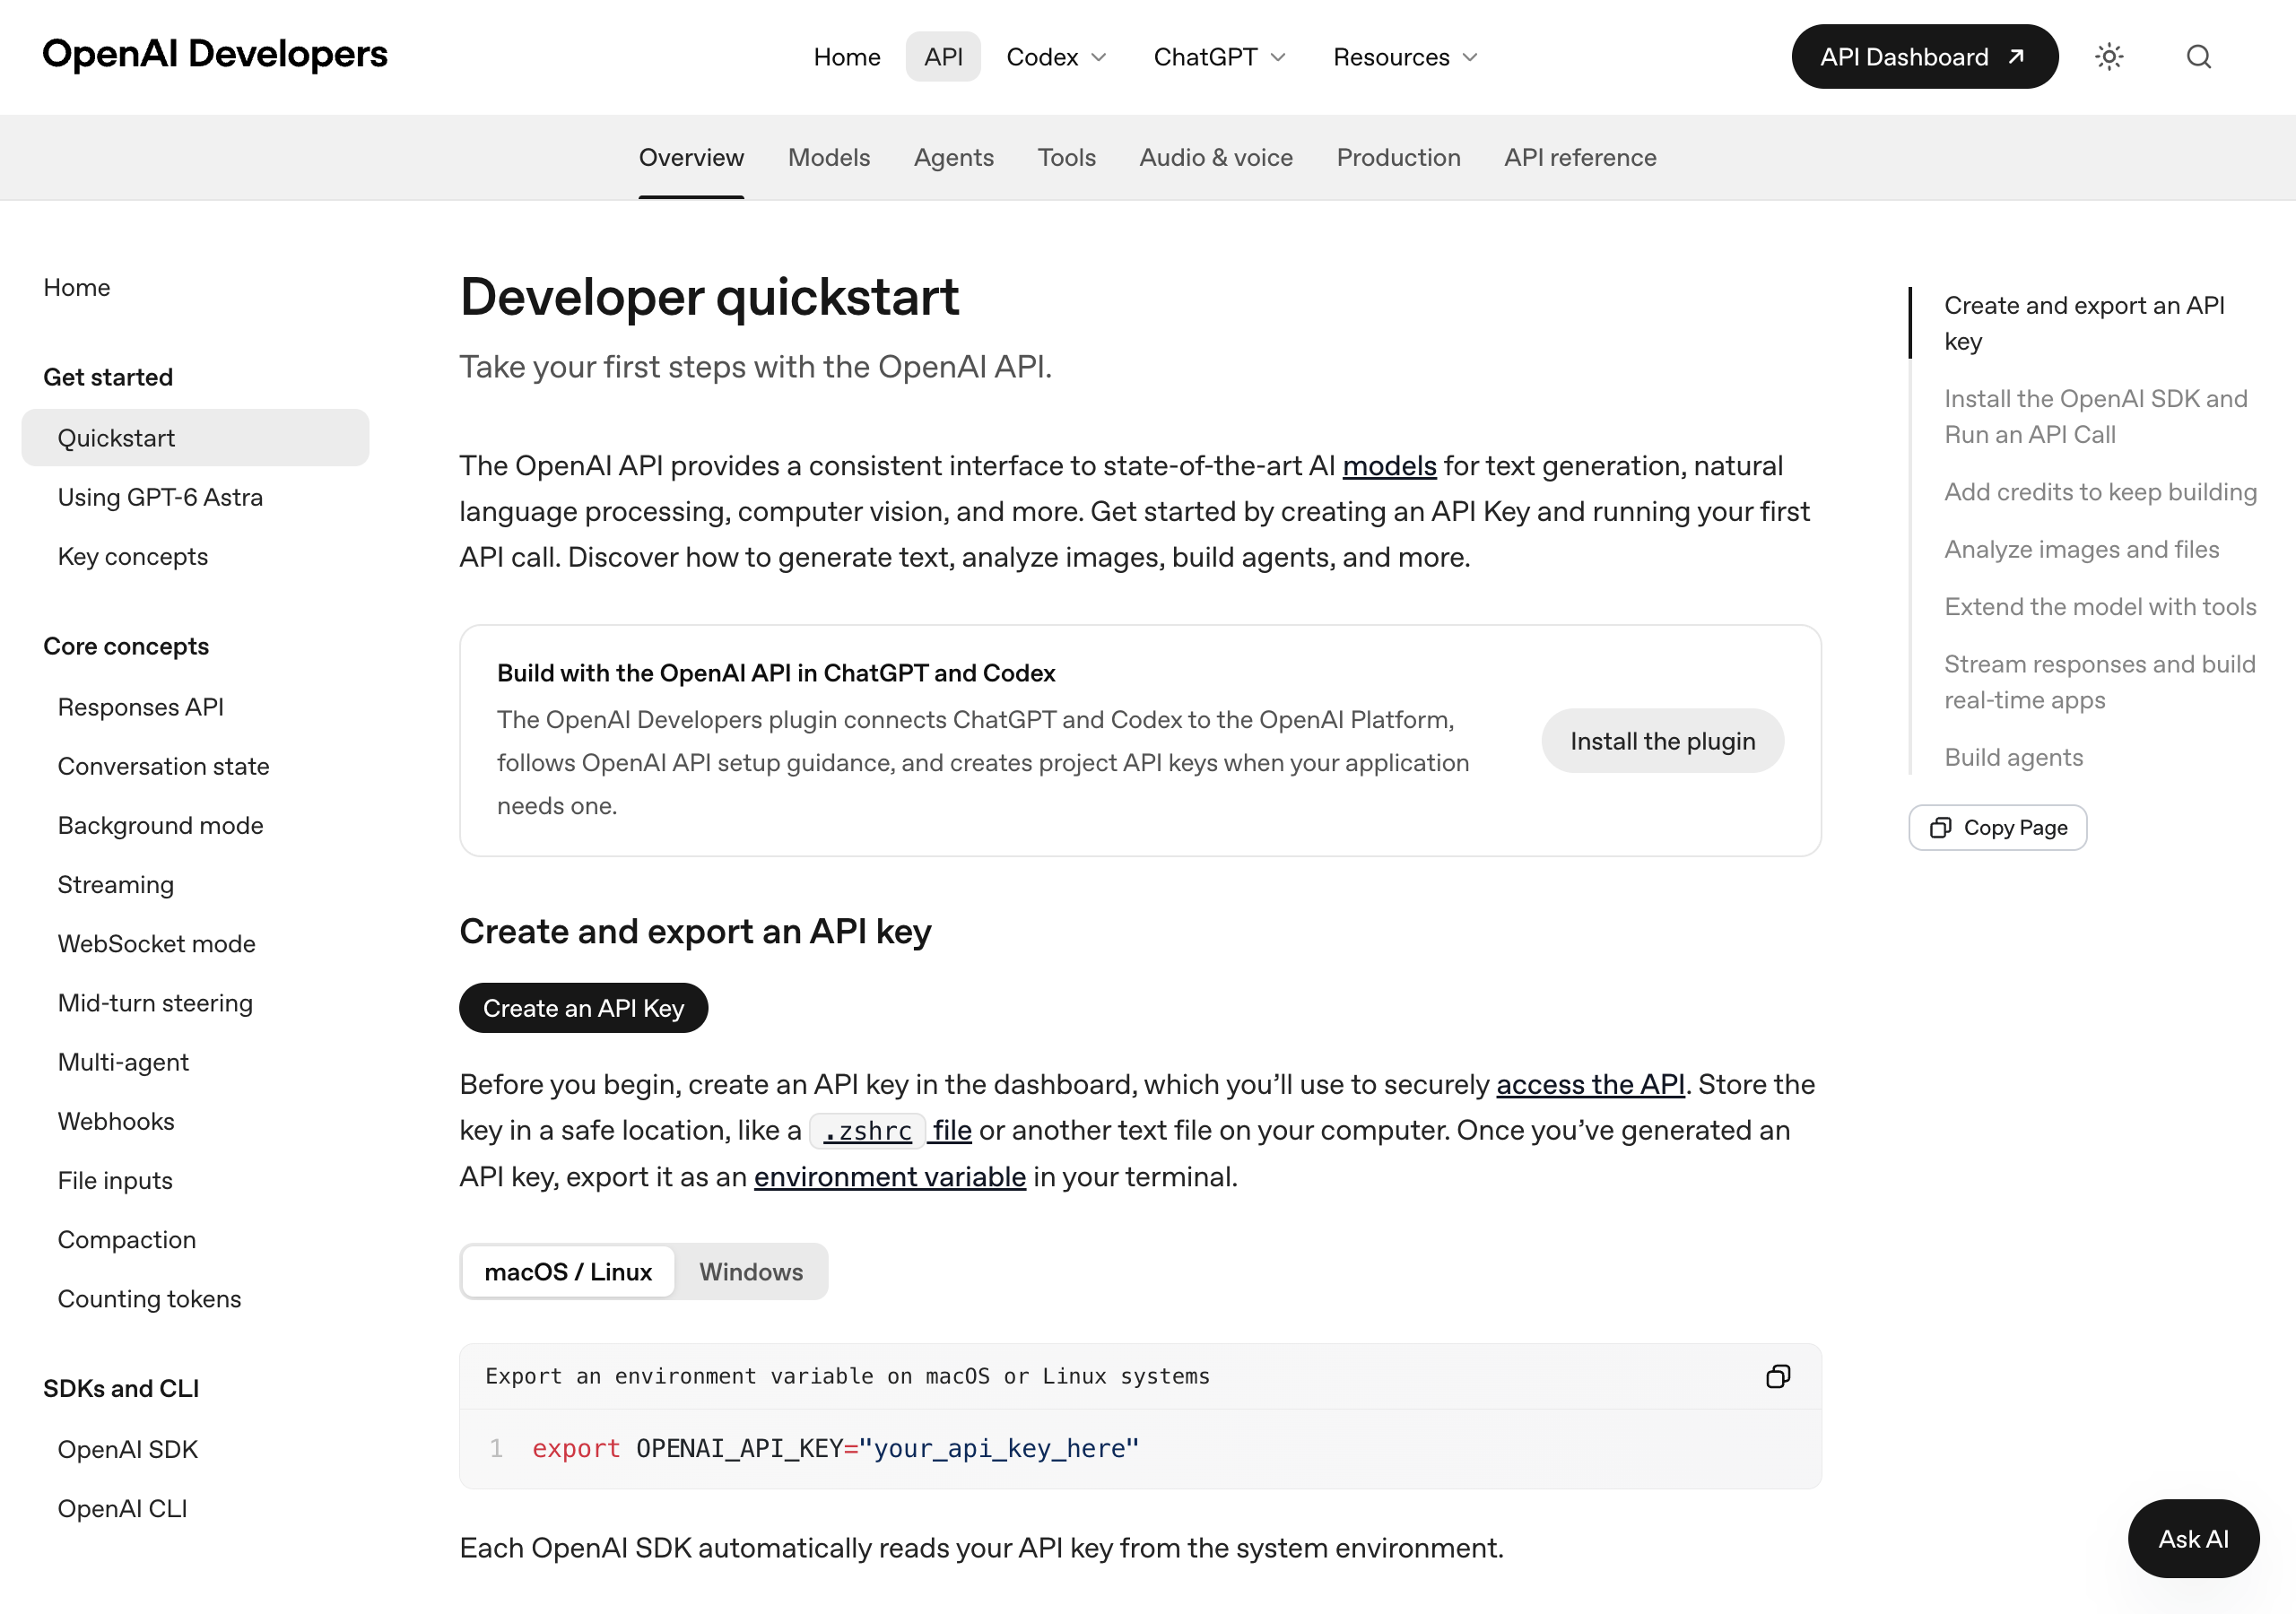
Task: Open the API reference tab
Action: point(1580,158)
